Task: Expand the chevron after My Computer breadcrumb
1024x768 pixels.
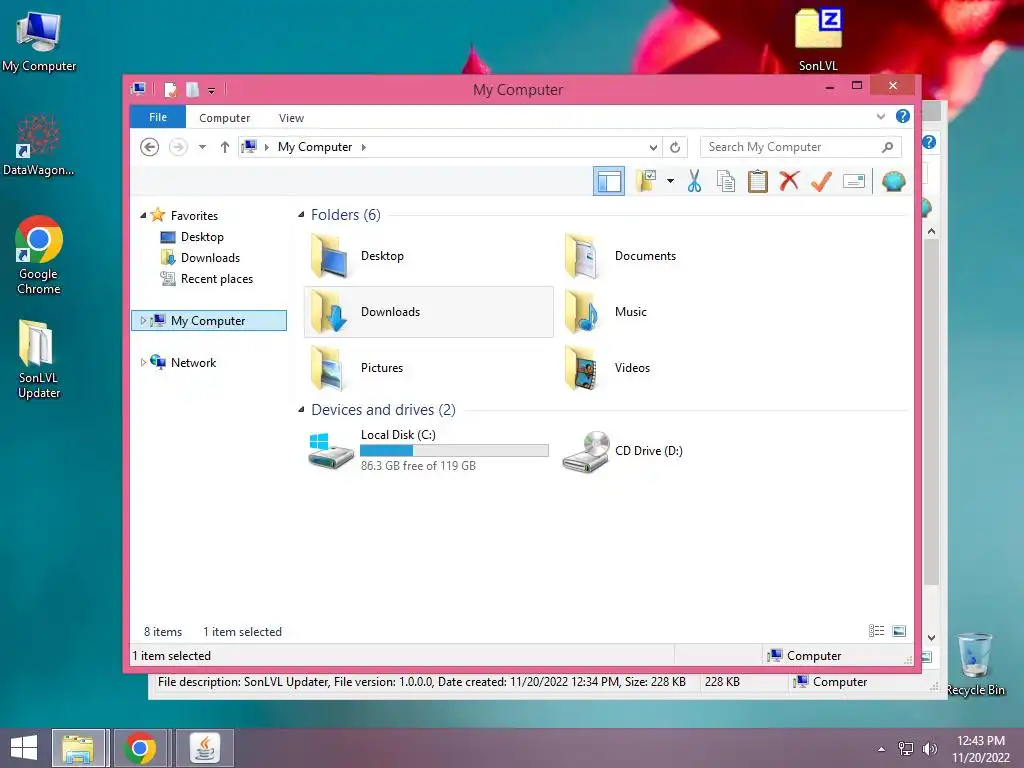Action: coord(364,147)
